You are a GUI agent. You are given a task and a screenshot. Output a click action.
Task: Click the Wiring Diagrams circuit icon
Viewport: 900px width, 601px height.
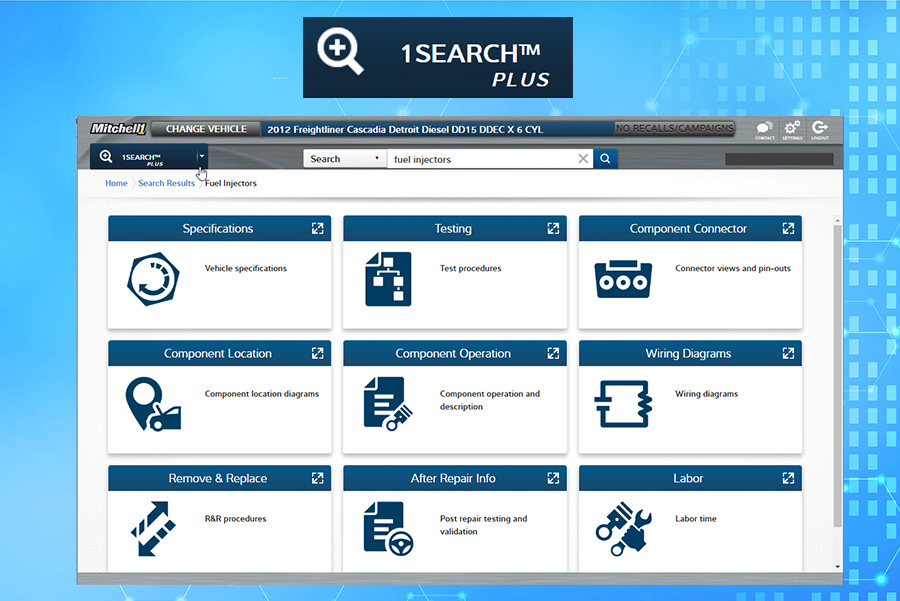tap(622, 403)
